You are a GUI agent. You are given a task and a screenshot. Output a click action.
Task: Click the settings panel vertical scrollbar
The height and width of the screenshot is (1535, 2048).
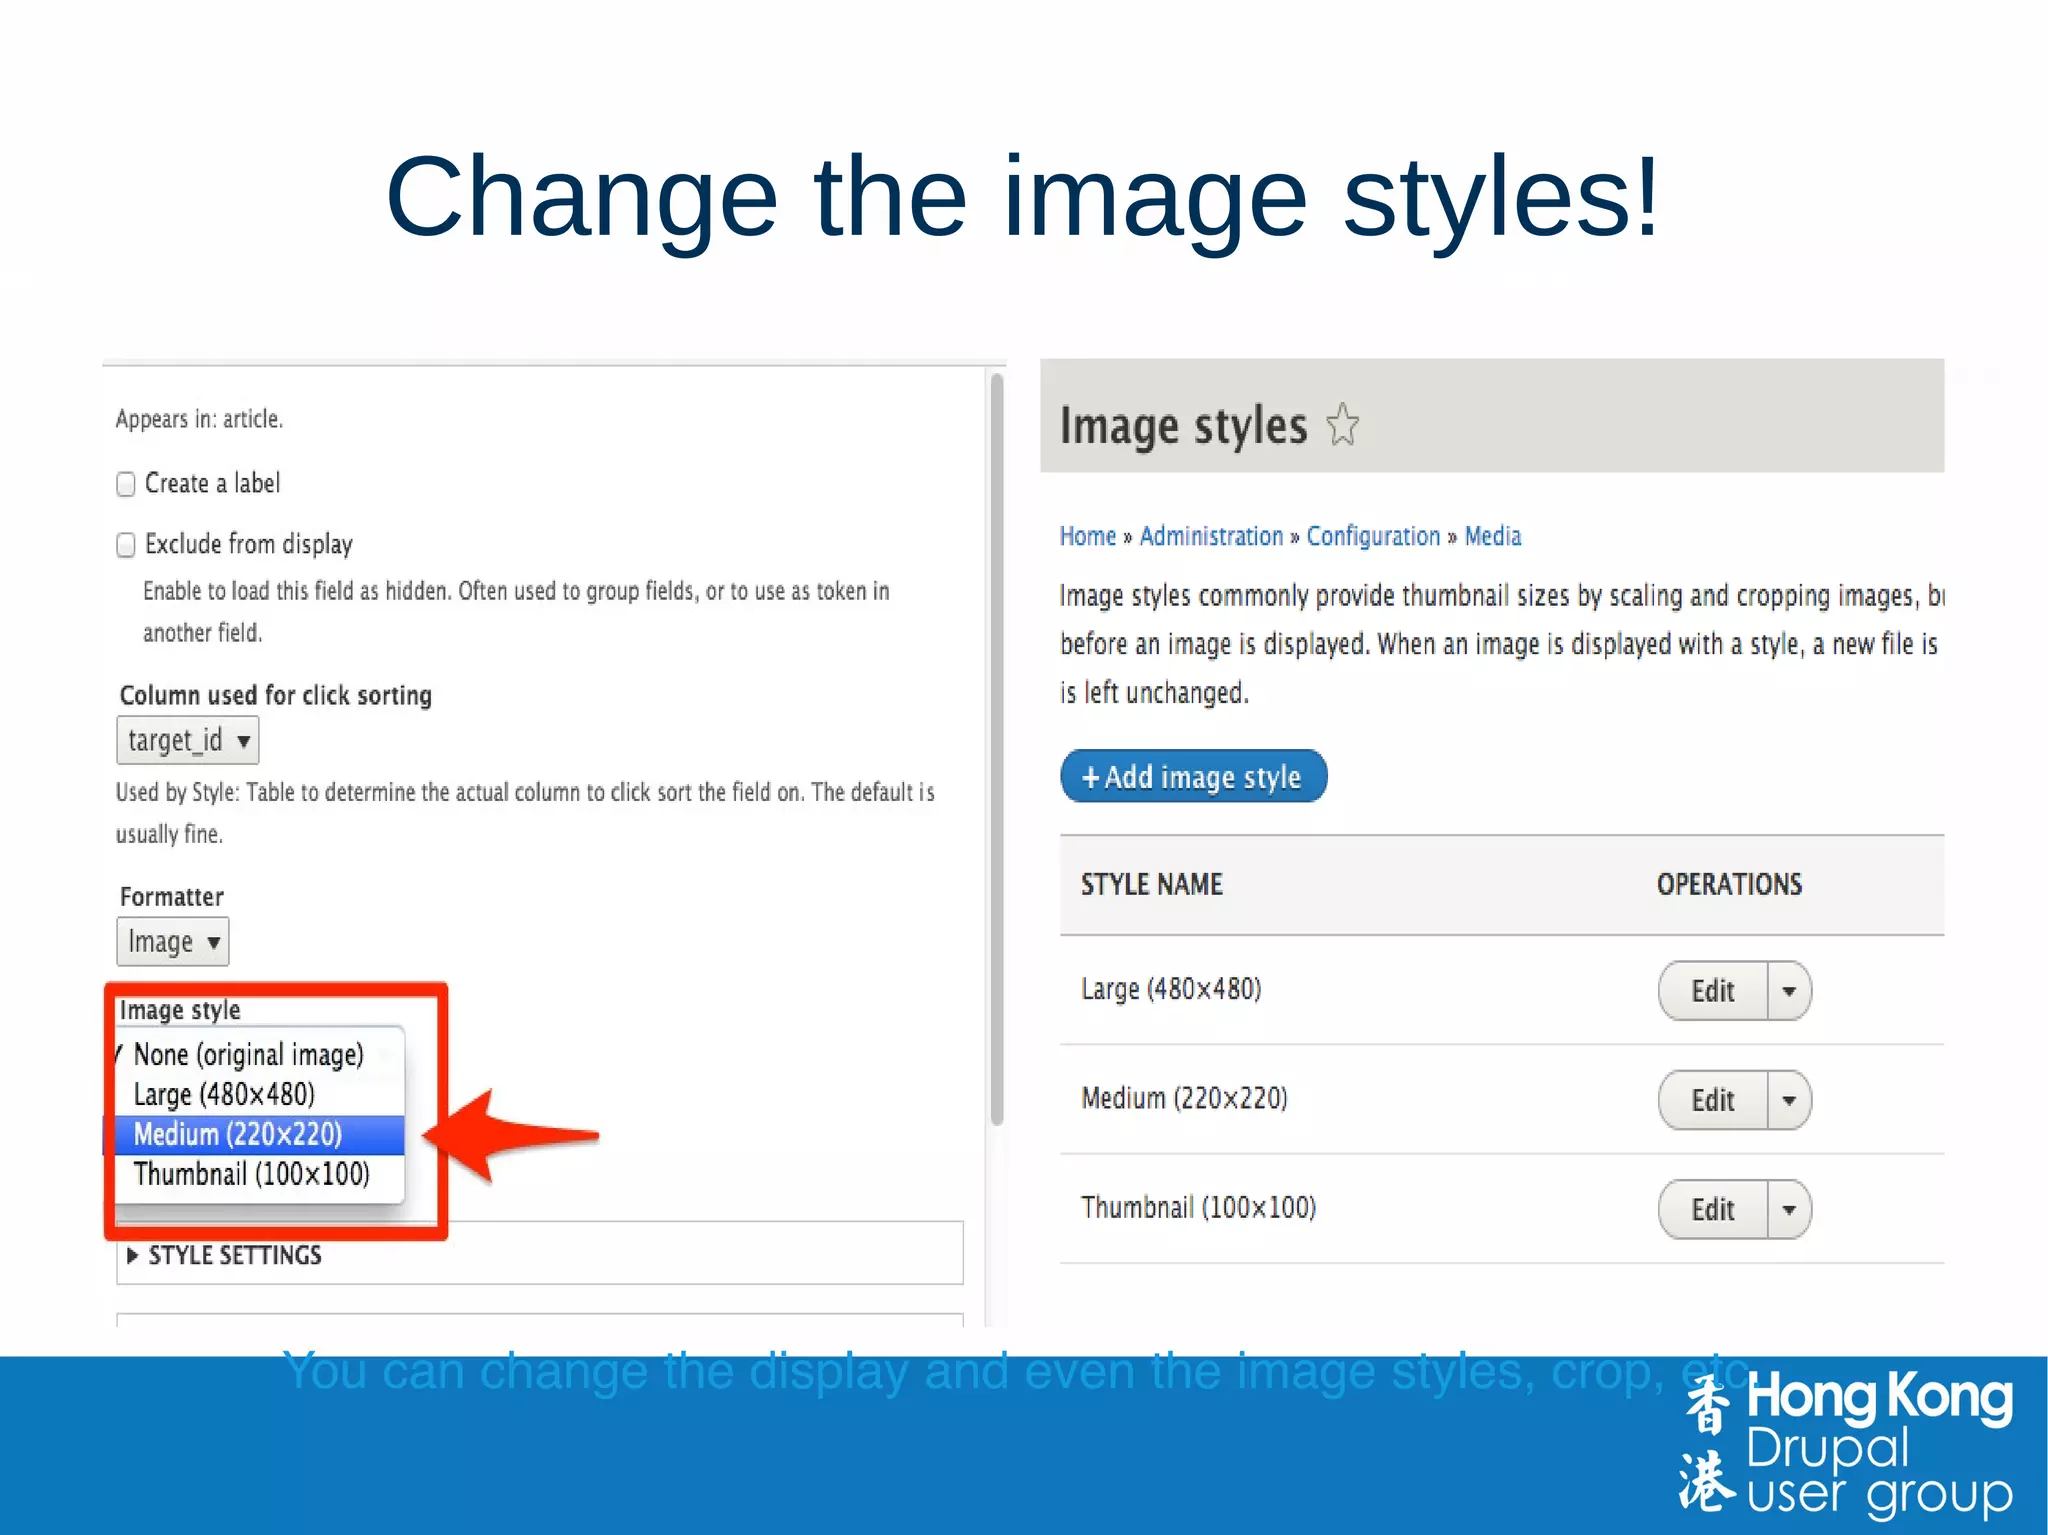[996, 750]
